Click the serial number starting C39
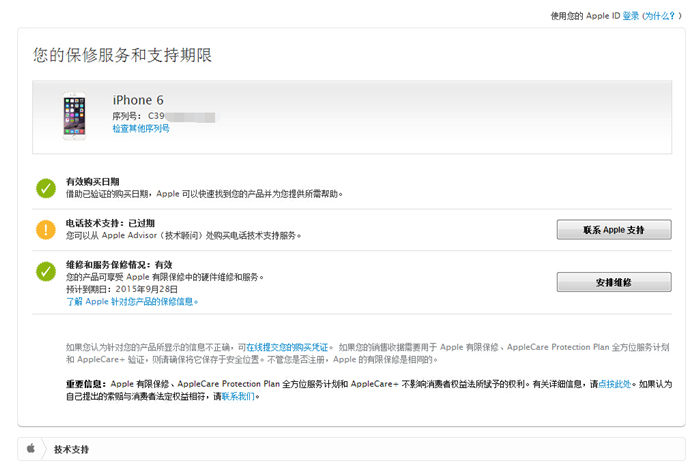The height and width of the screenshot is (471, 700). 181,116
